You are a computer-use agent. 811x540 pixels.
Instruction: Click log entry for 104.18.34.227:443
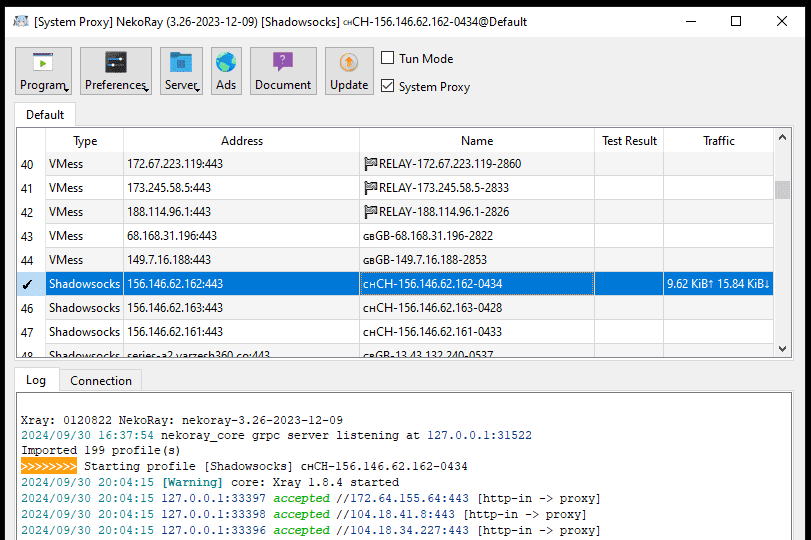(x=311, y=530)
